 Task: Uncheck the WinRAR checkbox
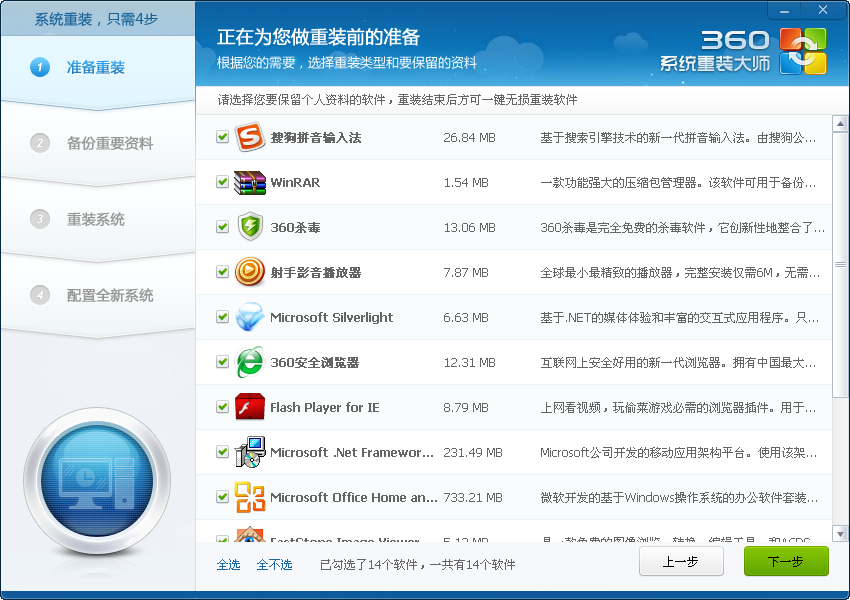pyautogui.click(x=223, y=182)
